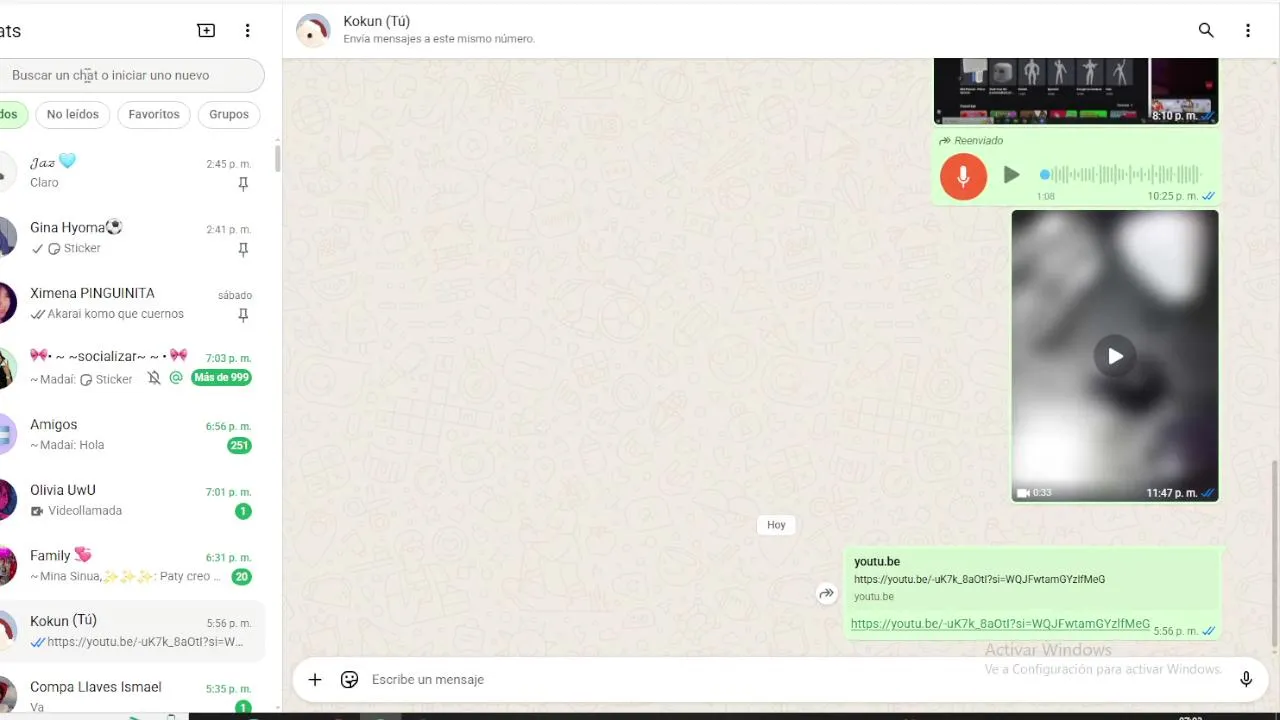Select the 'Favoritos' filter
1280x720 pixels.
click(154, 114)
